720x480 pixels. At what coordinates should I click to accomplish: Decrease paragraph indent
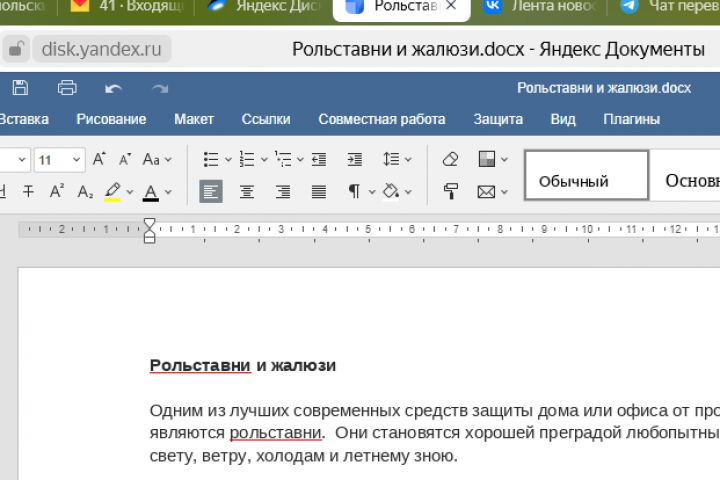coord(319,159)
